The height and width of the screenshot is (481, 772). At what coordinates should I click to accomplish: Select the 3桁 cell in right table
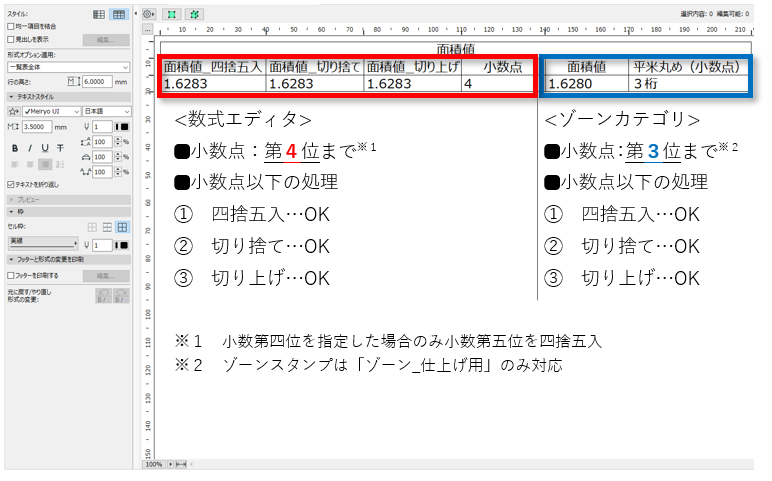pyautogui.click(x=688, y=84)
